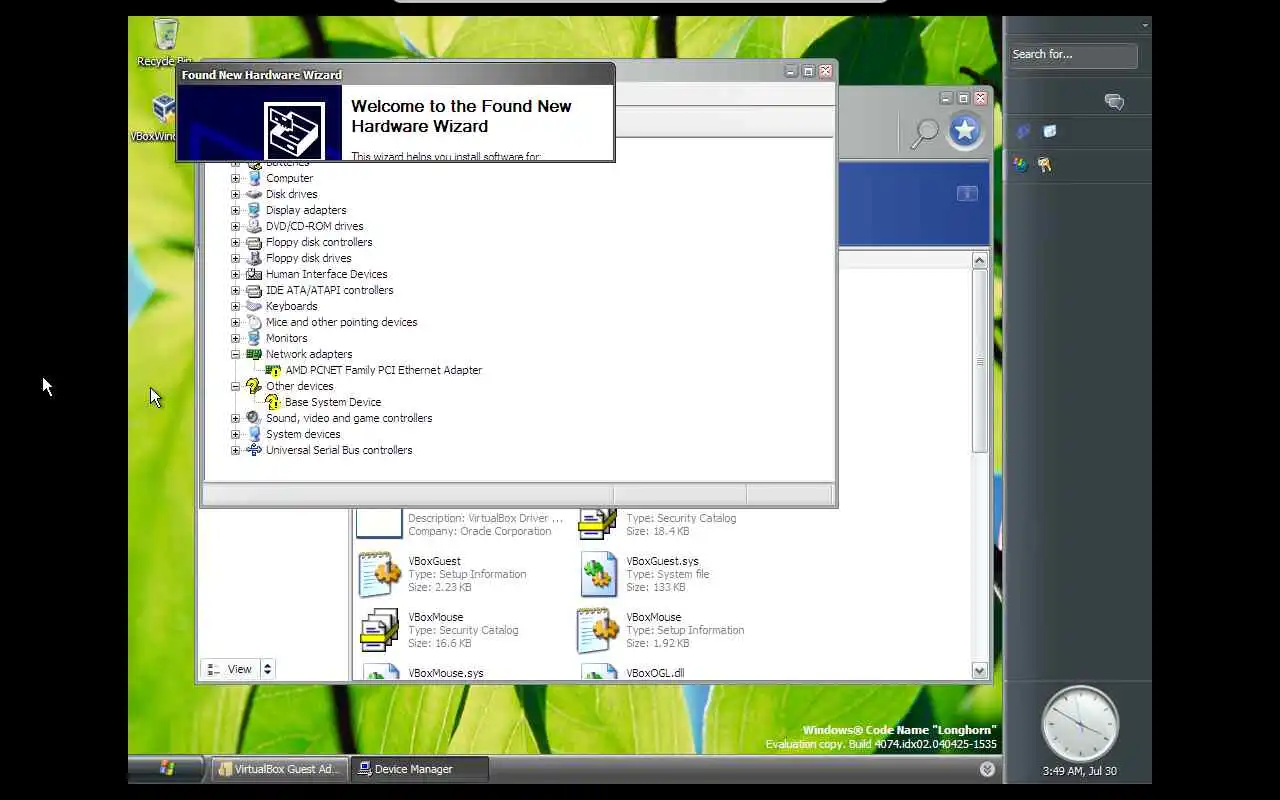This screenshot has width=1280, height=800.
Task: Click the VBoxGuest Setup Information file icon
Action: [x=380, y=574]
